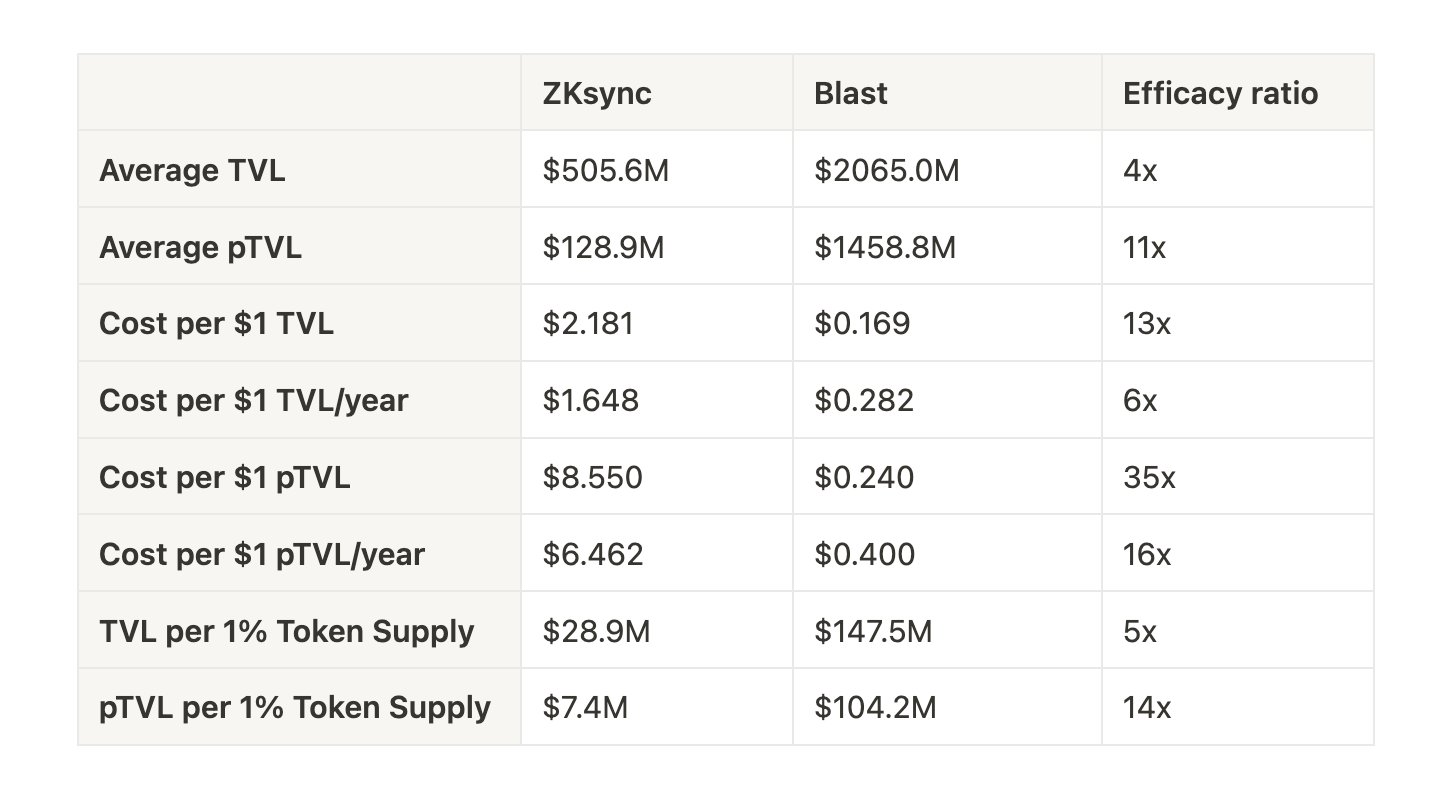Click the $1458.8M Blast pTVL value

(884, 247)
